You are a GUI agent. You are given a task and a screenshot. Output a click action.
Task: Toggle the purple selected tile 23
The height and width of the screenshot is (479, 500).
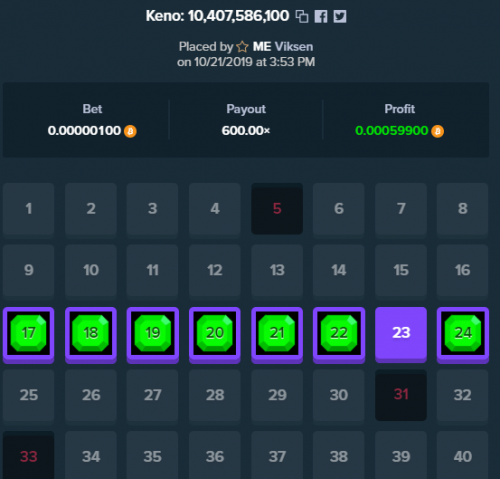click(401, 335)
